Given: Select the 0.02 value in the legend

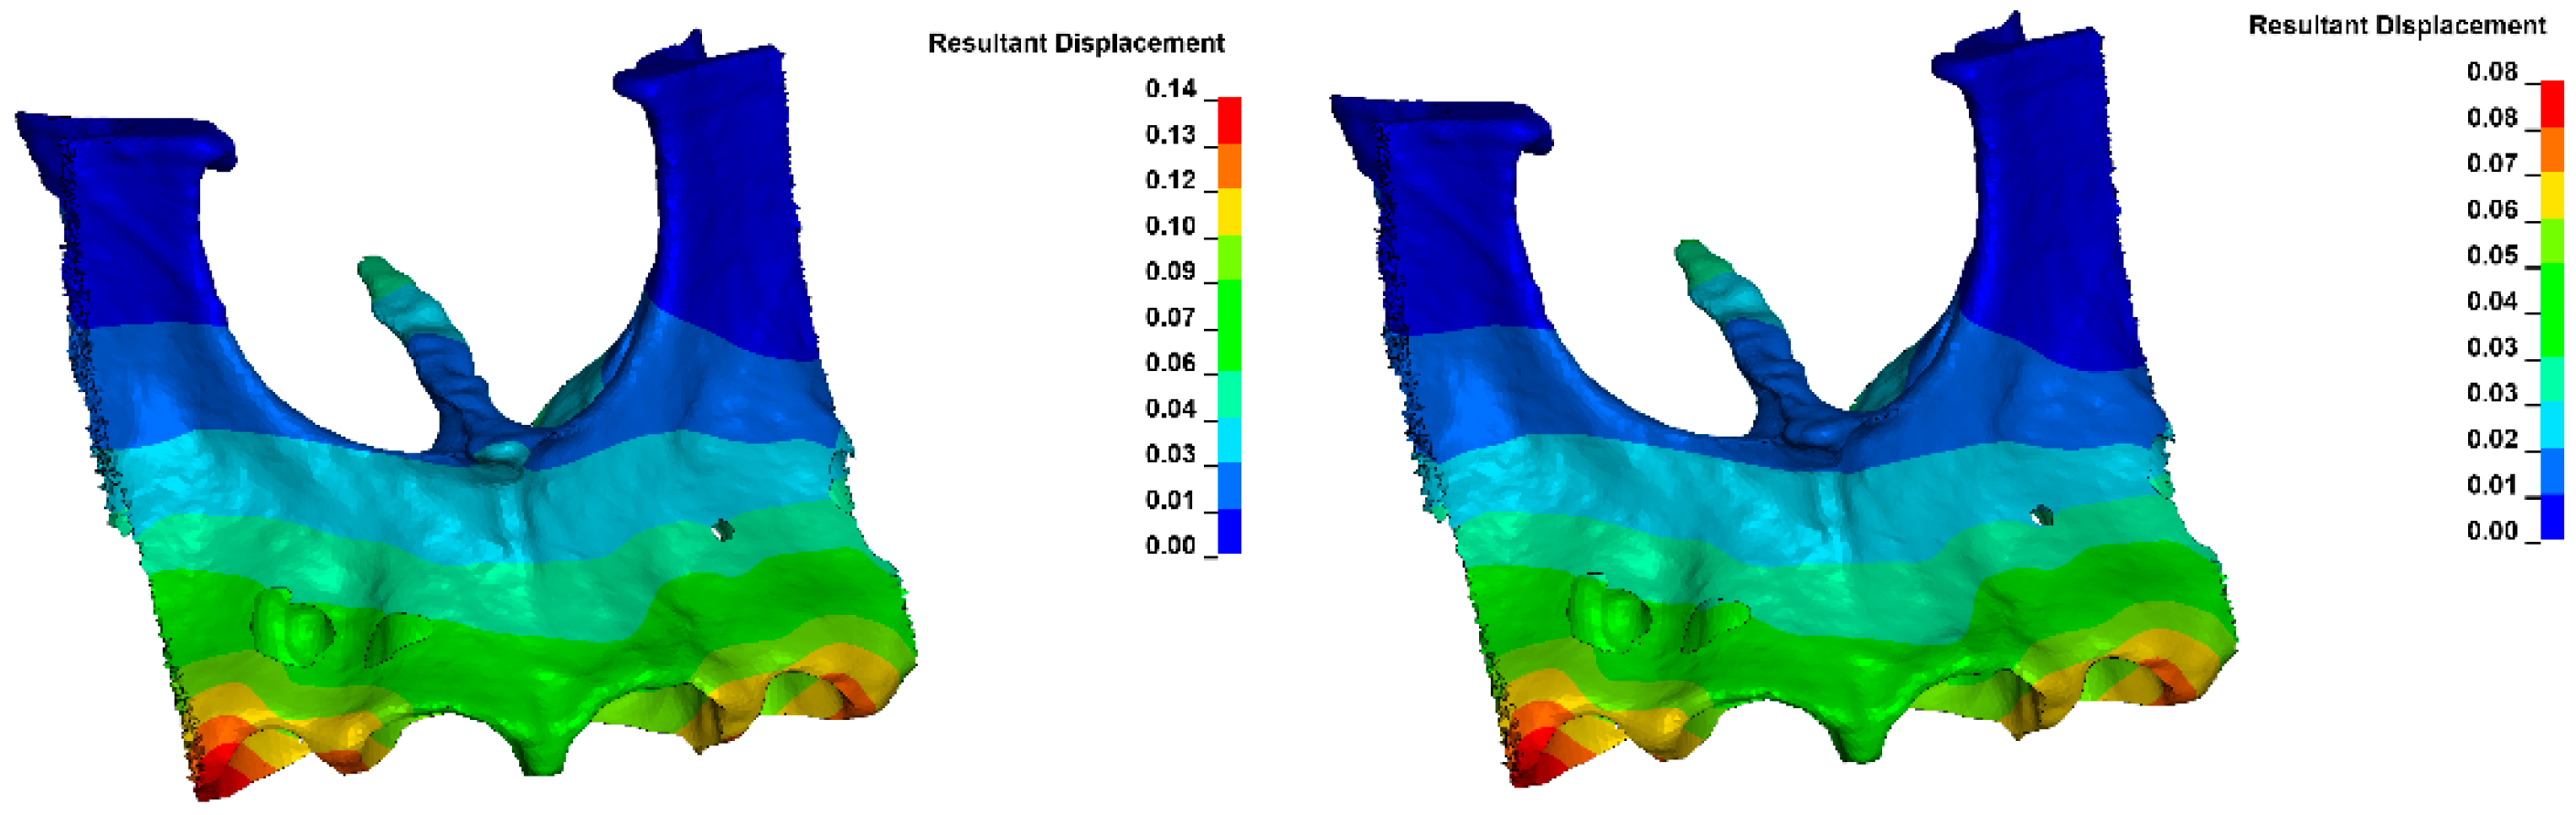Looking at the screenshot, I should point(2492,439).
